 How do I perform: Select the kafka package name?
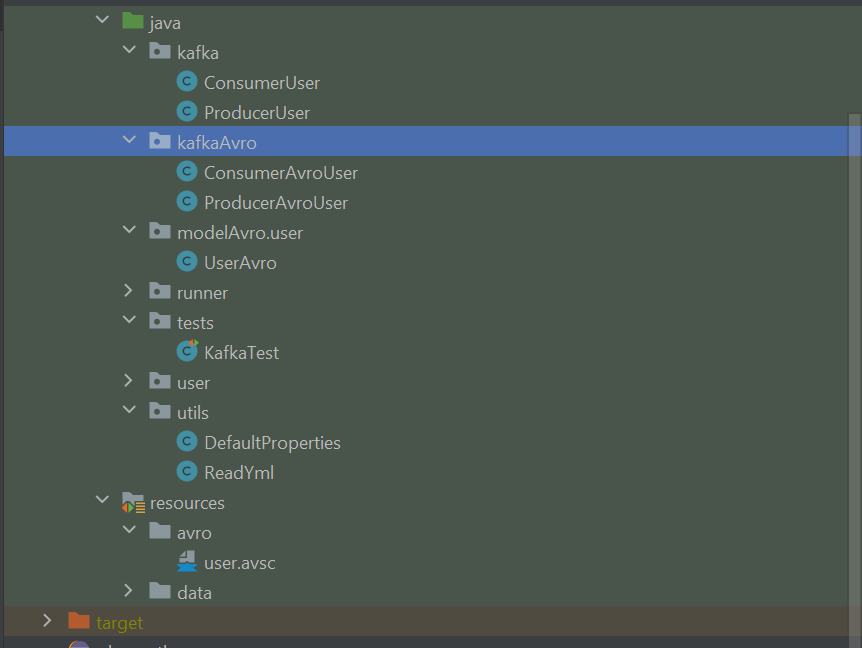(198, 53)
